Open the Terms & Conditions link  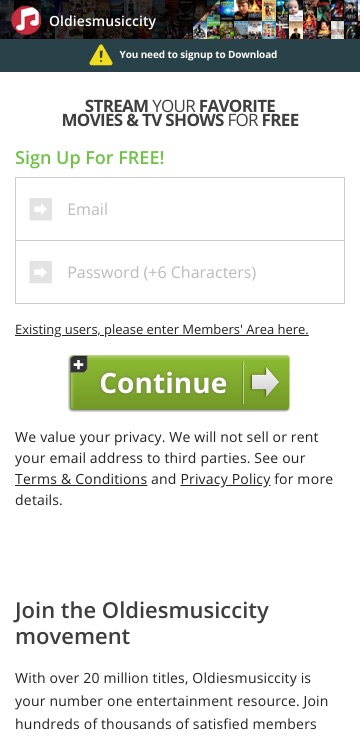coord(81,479)
